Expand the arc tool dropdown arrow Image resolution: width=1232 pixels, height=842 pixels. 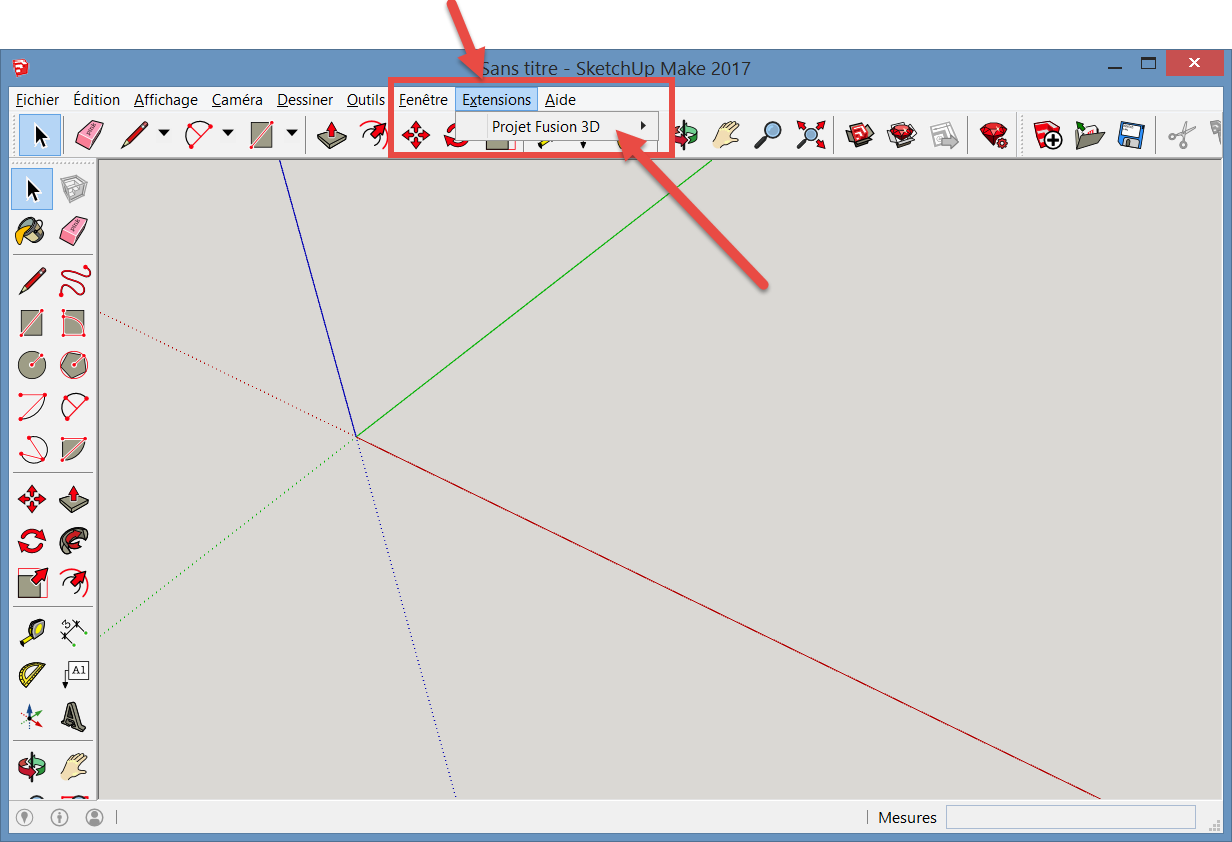pos(227,133)
